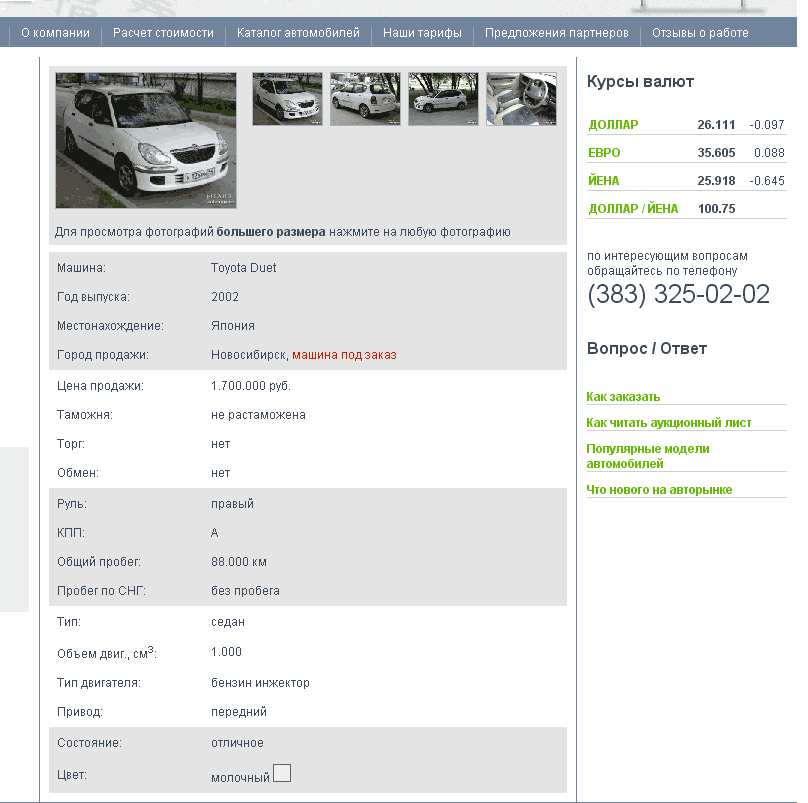Open 'Что нового на авторынке' link

[659, 490]
